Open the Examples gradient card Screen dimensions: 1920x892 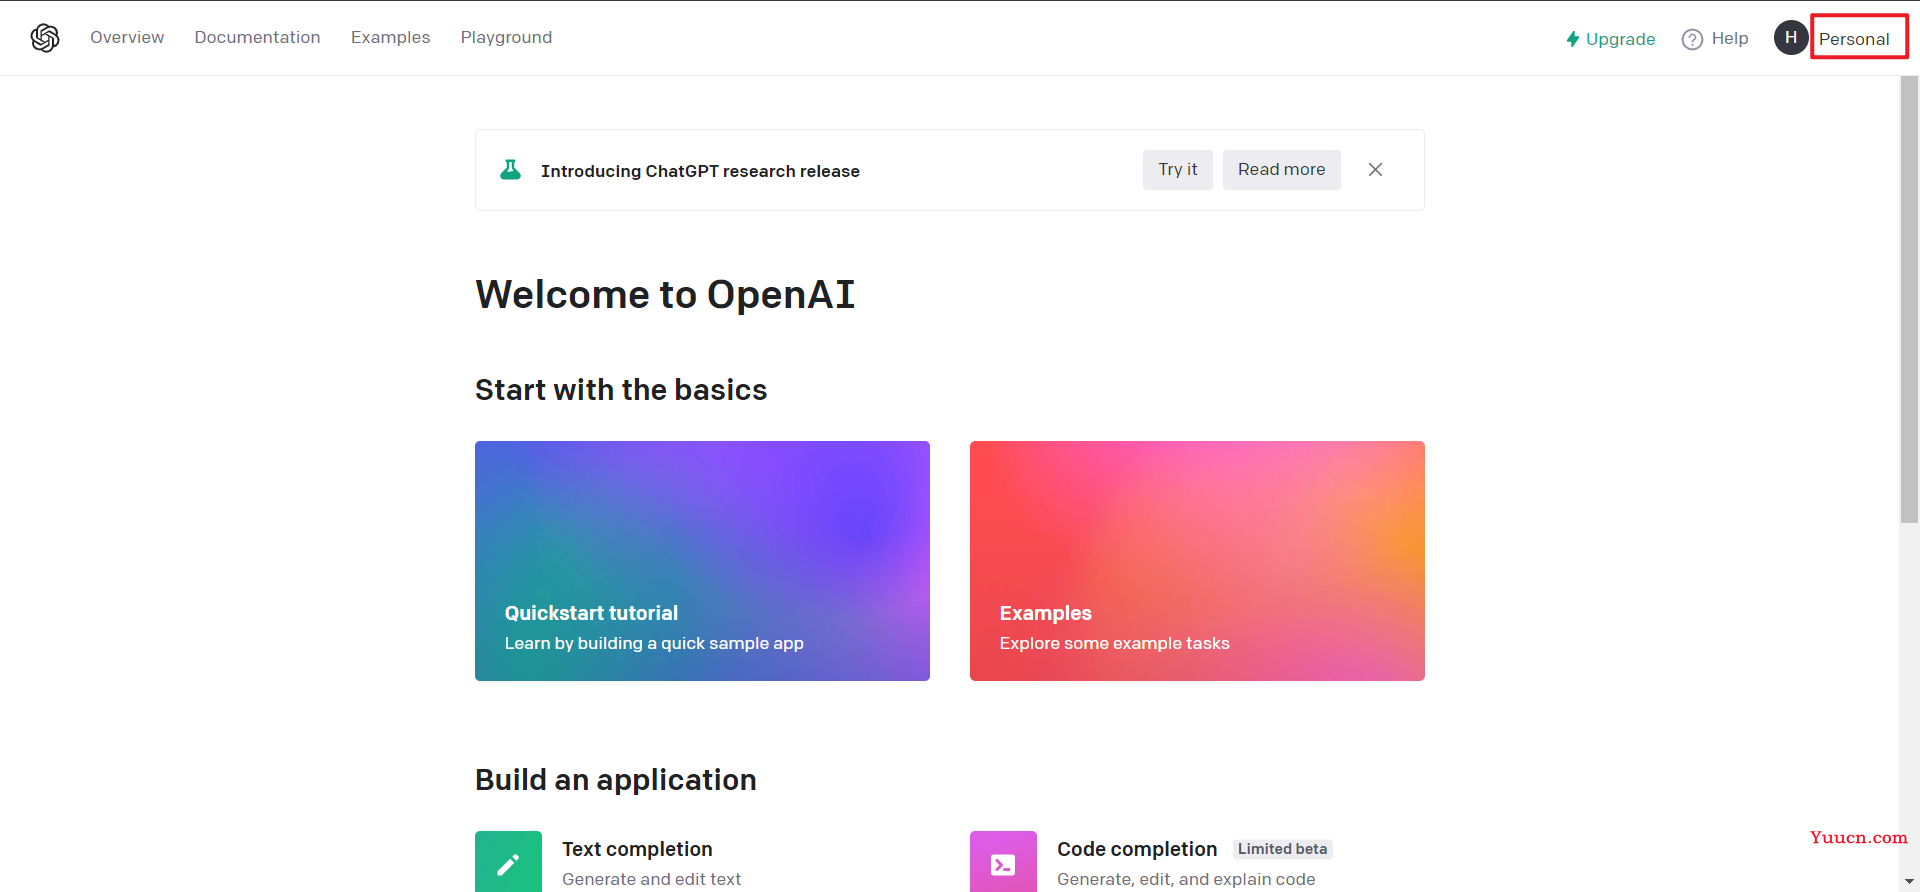coord(1197,561)
